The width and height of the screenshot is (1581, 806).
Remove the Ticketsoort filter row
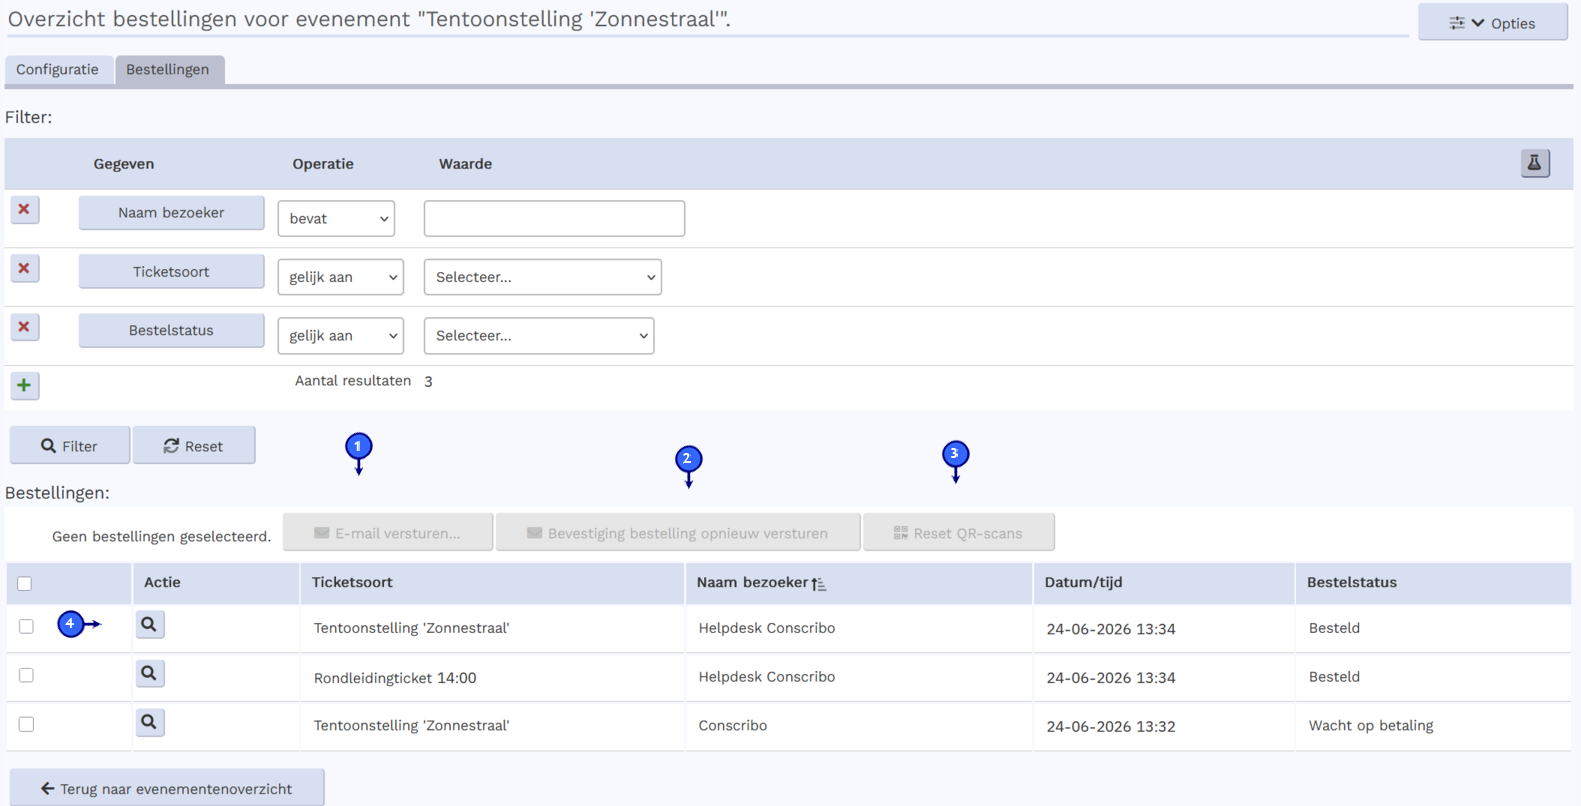(24, 269)
